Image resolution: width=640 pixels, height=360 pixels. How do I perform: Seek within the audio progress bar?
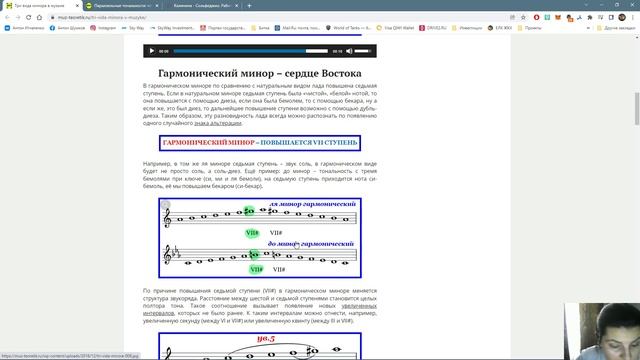click(251, 51)
